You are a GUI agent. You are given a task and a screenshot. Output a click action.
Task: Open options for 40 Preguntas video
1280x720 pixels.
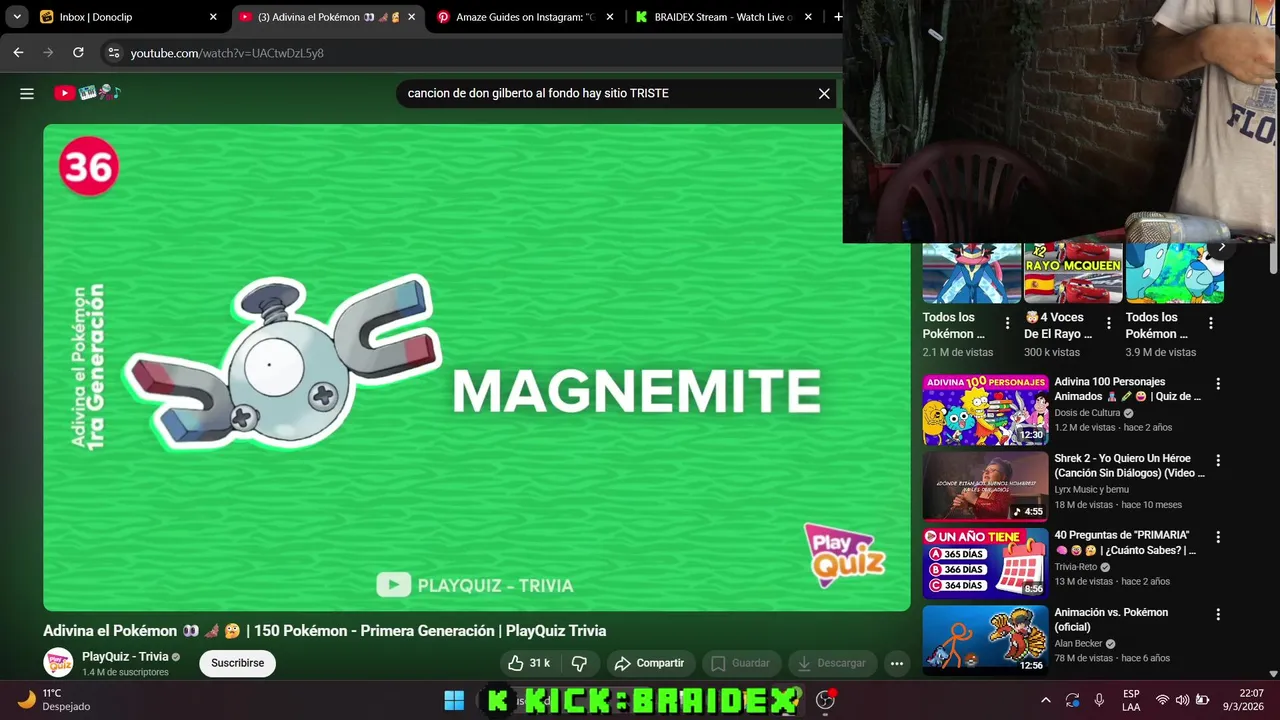[1218, 537]
